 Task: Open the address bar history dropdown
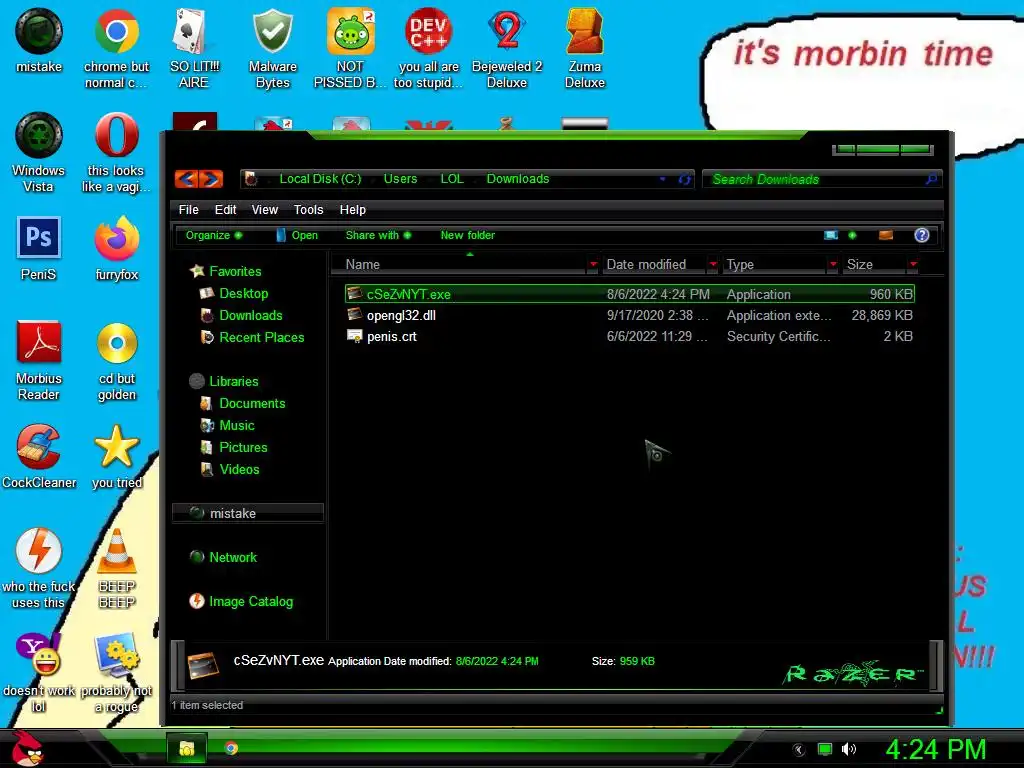click(x=662, y=179)
